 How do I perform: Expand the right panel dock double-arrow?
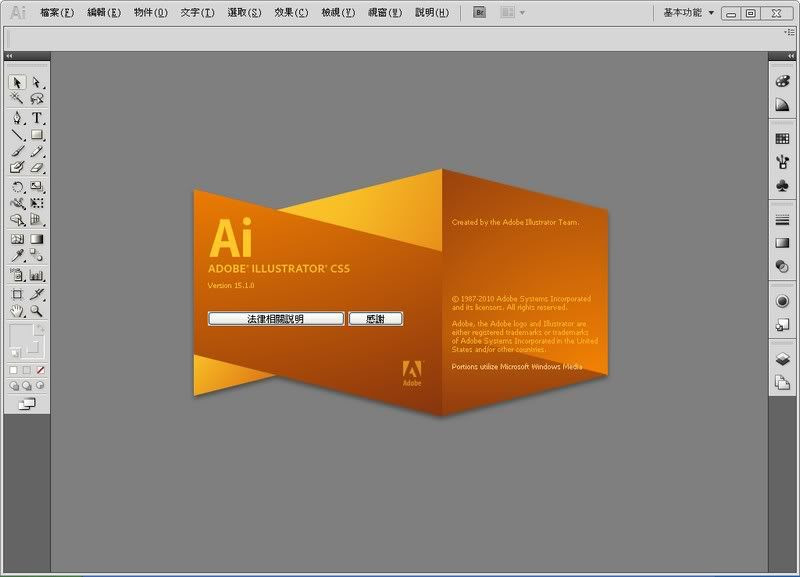(x=791, y=56)
